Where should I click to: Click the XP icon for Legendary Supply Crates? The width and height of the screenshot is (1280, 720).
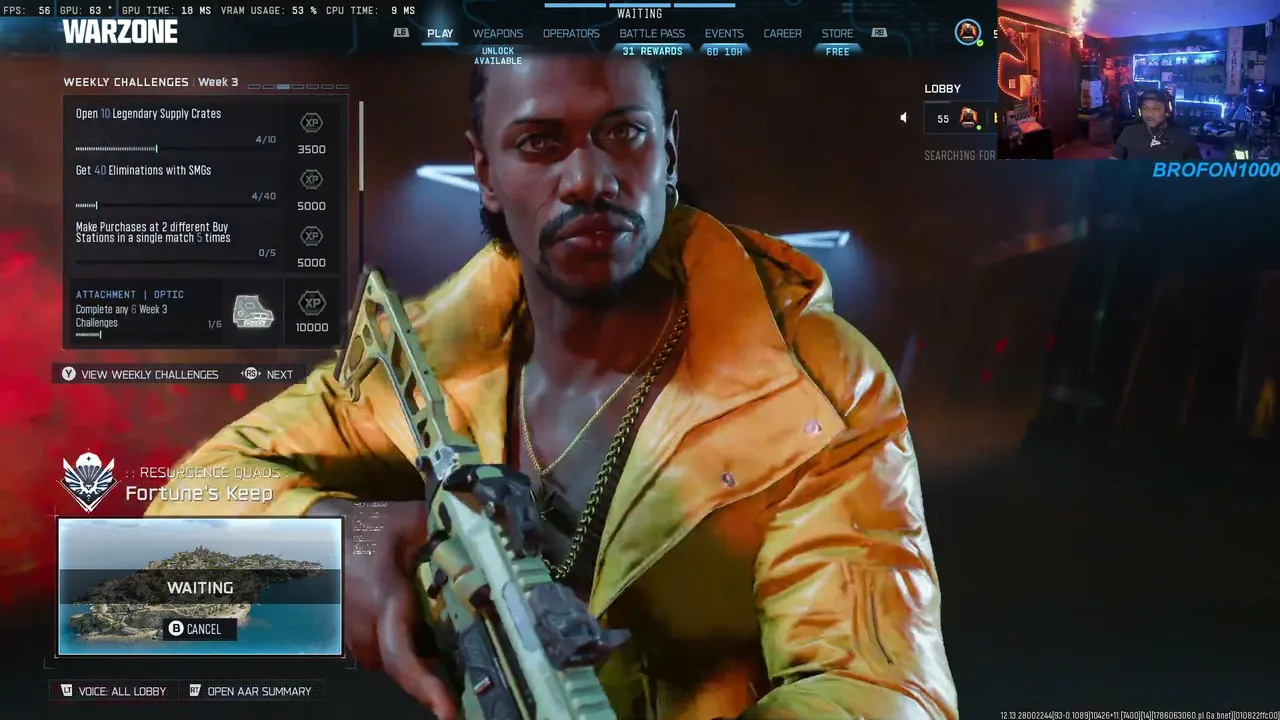click(311, 123)
